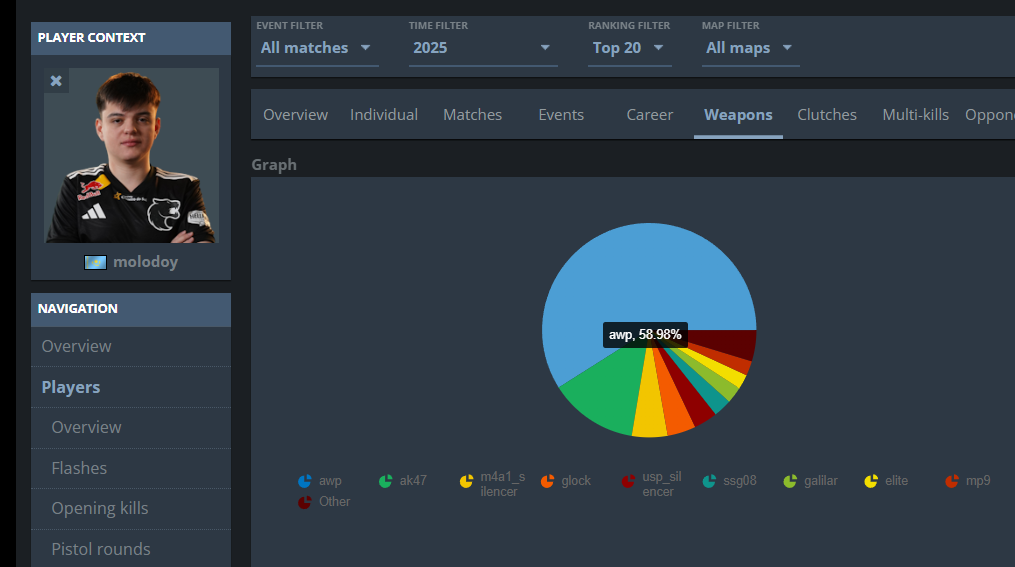The image size is (1015, 567).
Task: Switch to the Events tab
Action: coord(561,115)
